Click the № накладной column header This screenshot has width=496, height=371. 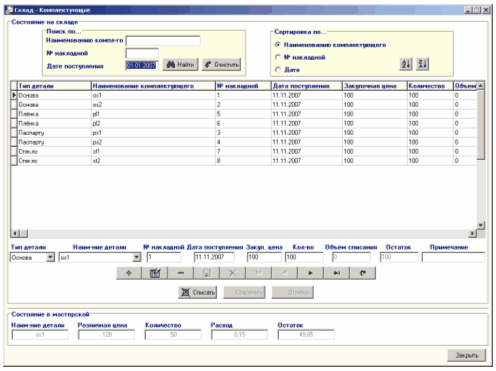(243, 86)
